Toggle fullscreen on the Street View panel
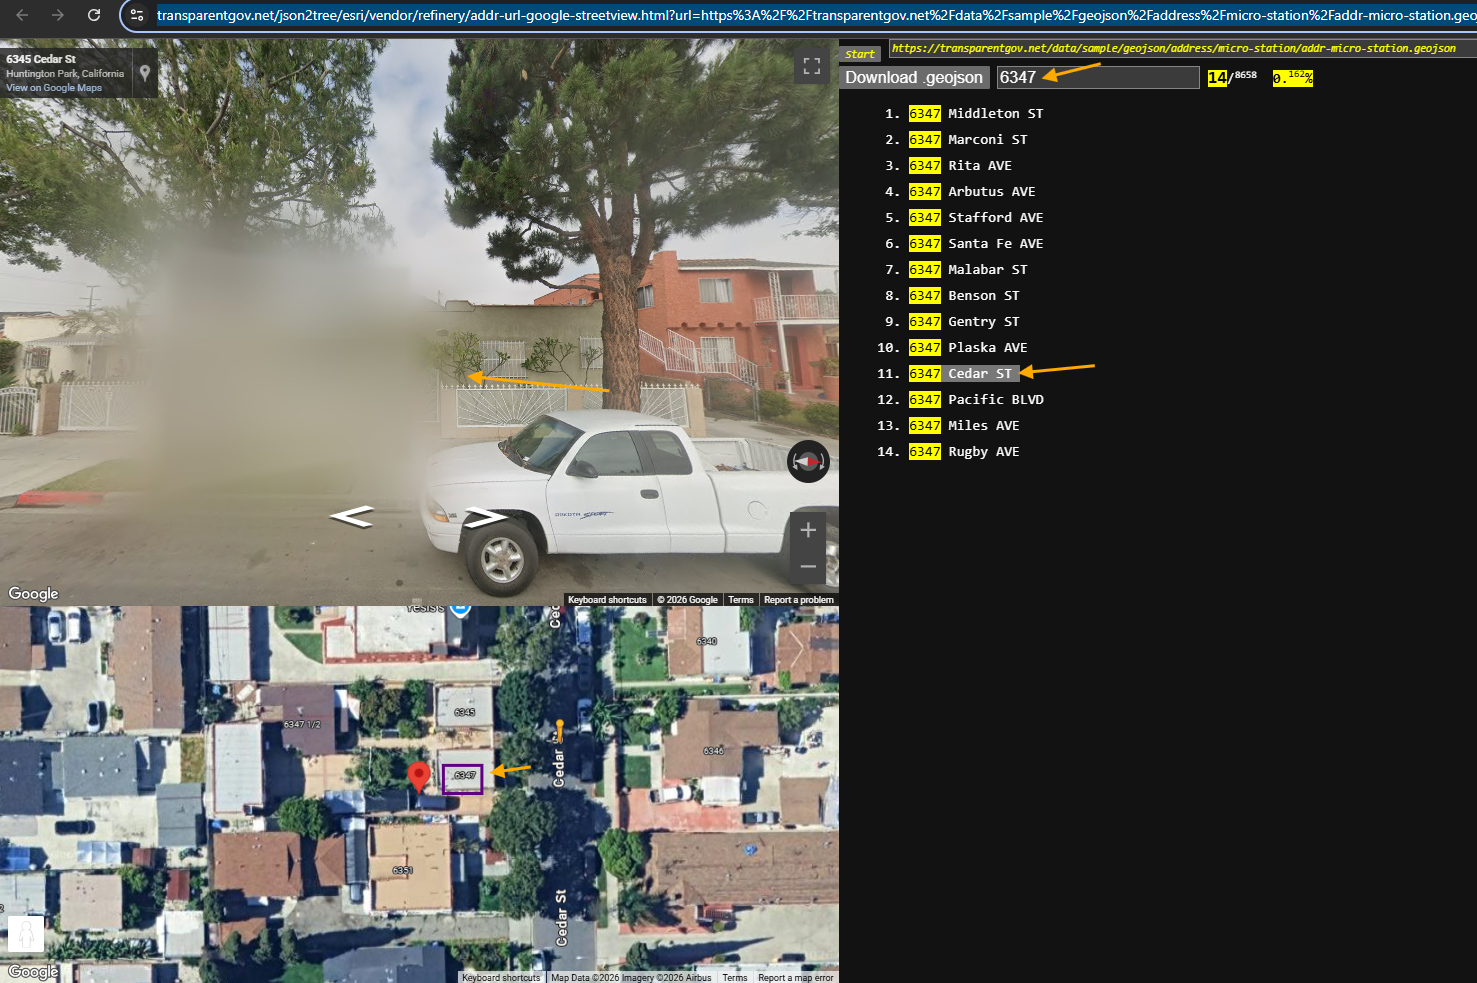 812,66
